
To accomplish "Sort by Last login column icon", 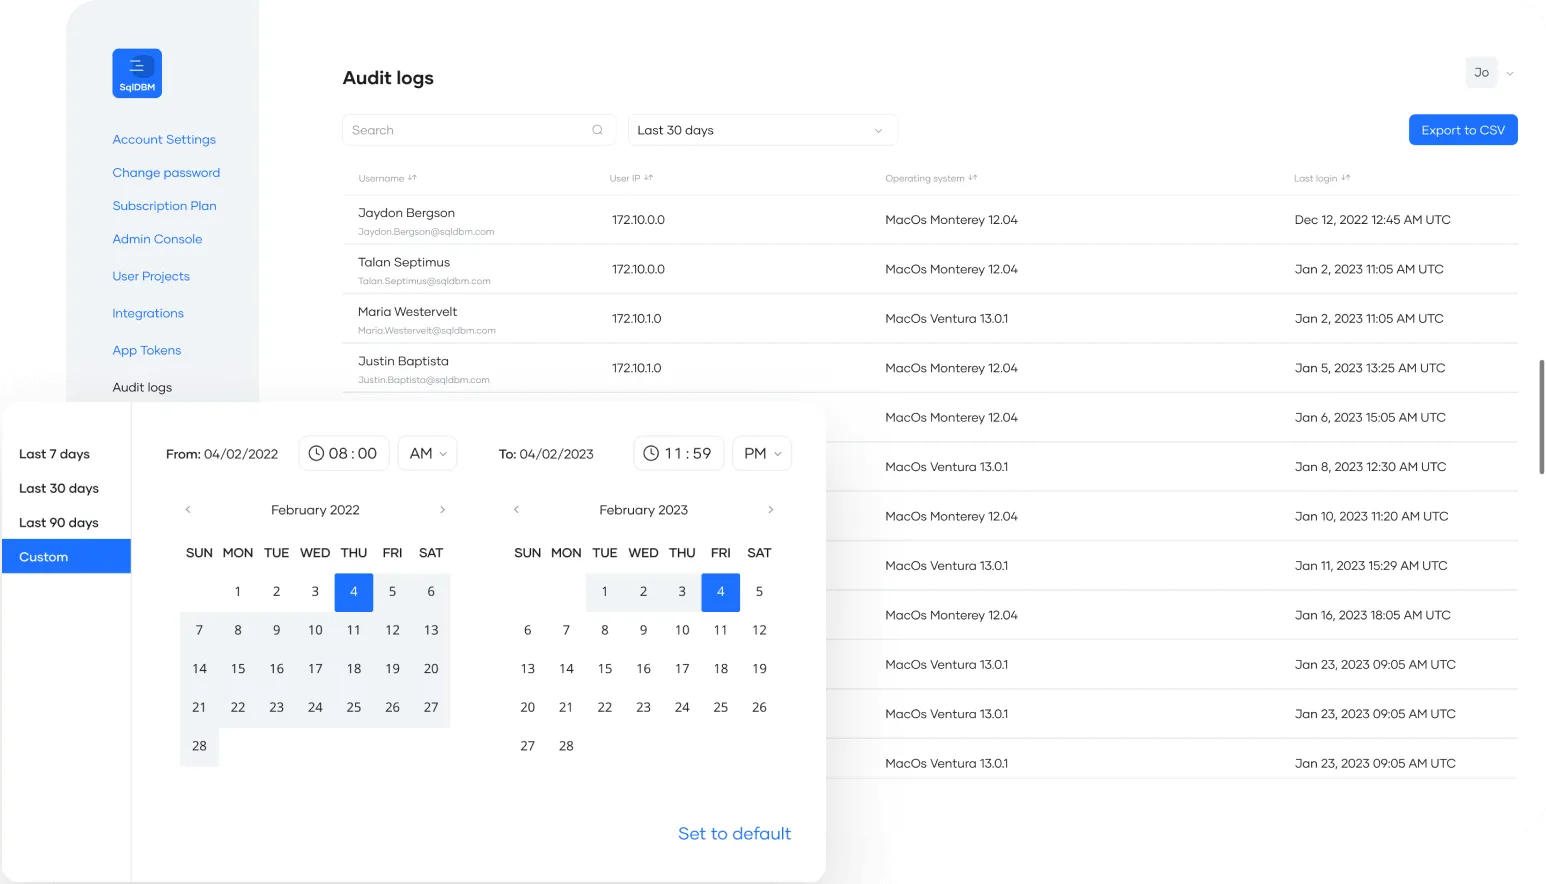I will [1345, 178].
